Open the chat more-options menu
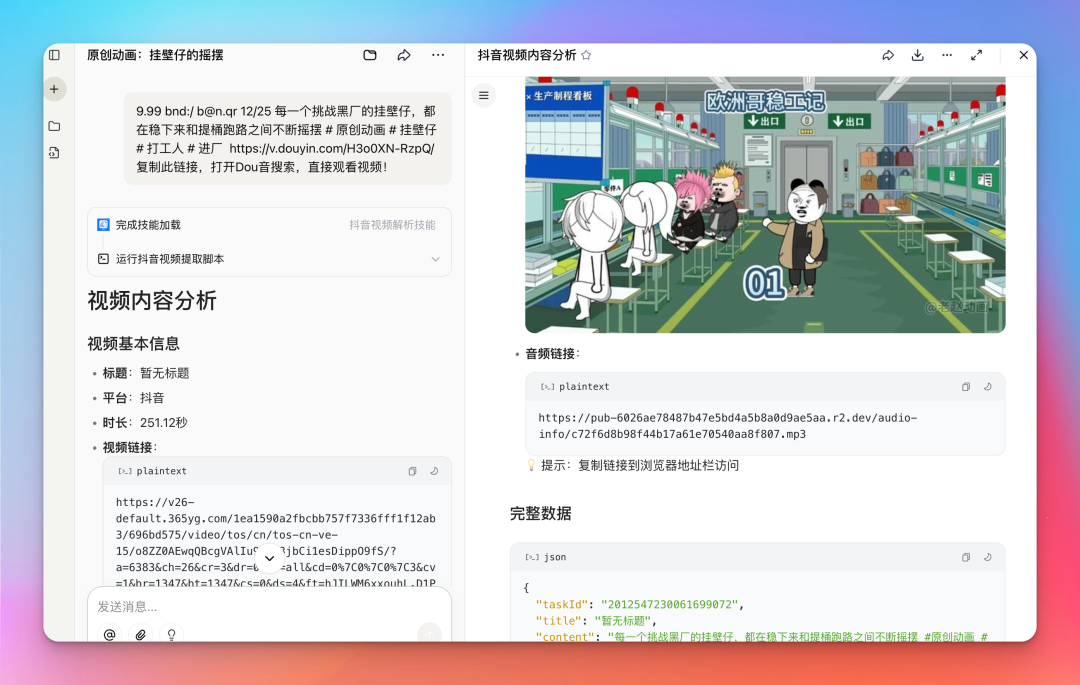Viewport: 1080px width, 685px height. tap(437, 55)
